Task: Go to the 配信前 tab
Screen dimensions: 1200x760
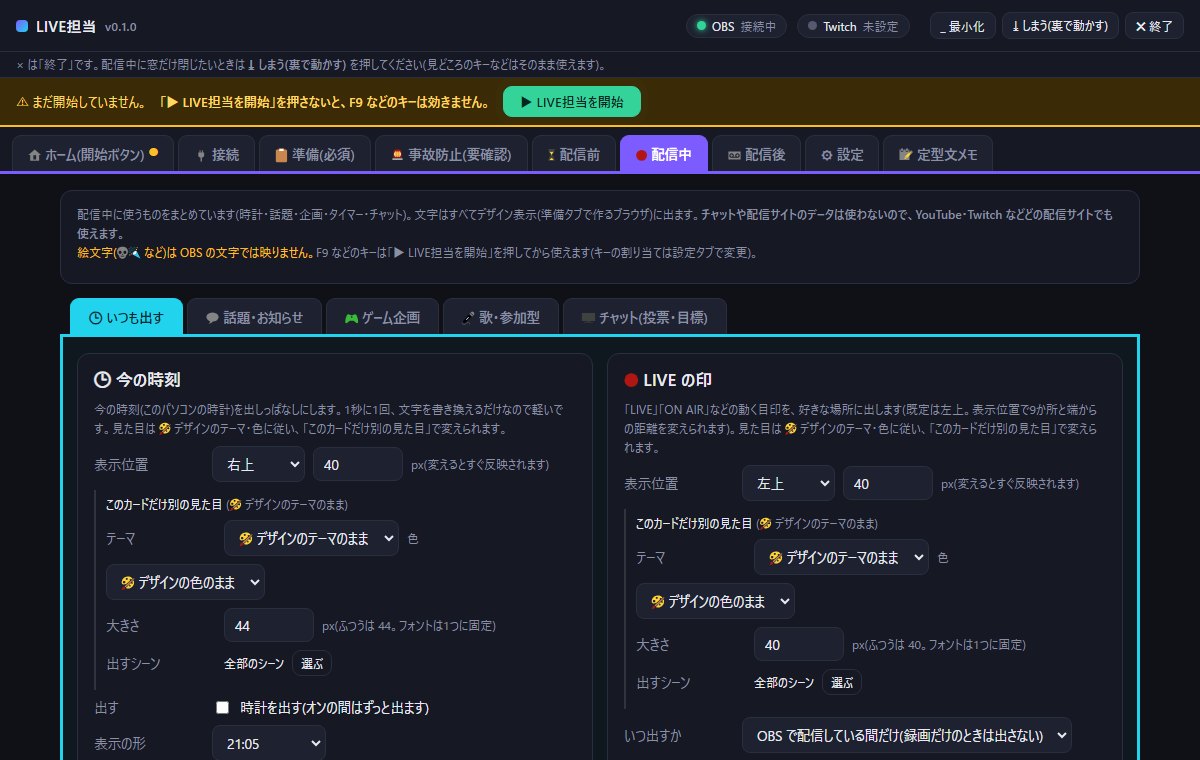Action: [x=574, y=155]
